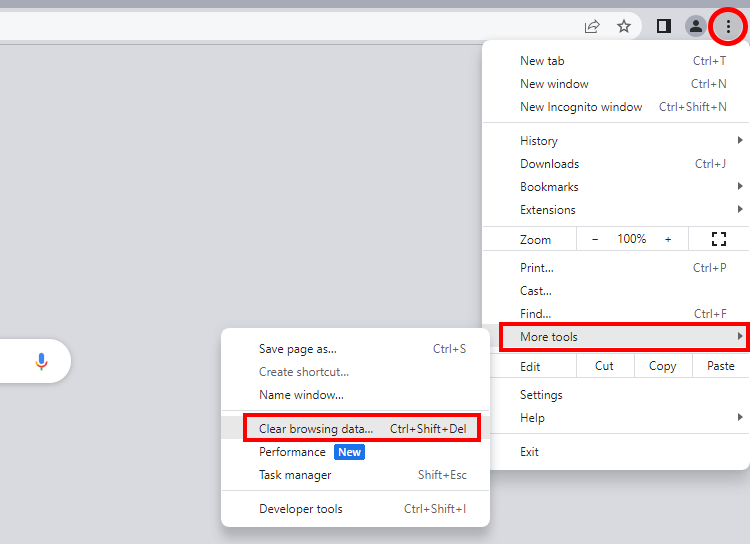Toggle fullscreen mode icon in Zoom row
The width and height of the screenshot is (750, 544).
point(718,239)
